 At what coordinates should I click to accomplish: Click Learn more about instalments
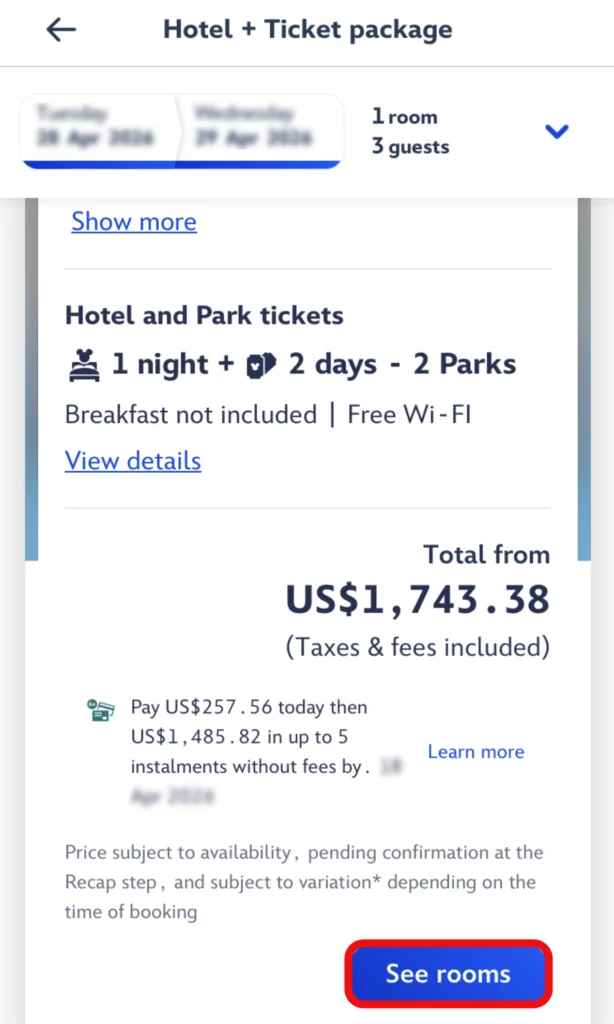(476, 752)
